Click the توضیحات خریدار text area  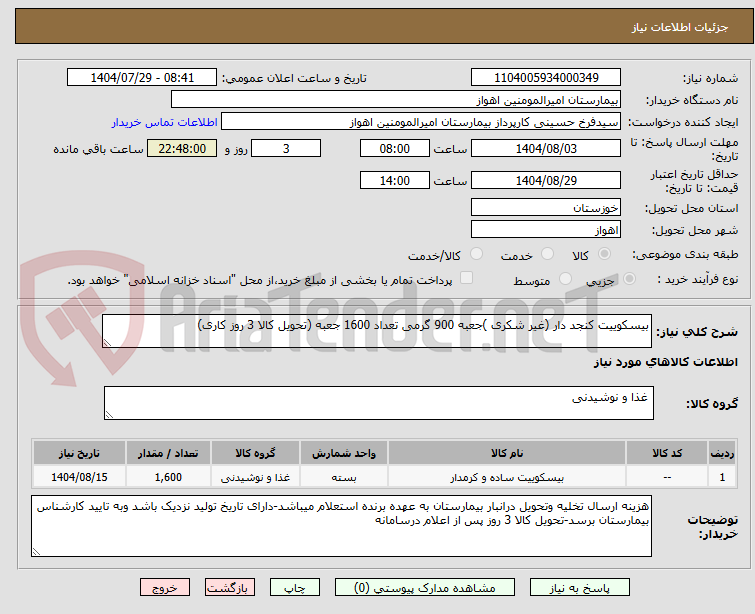[341, 526]
